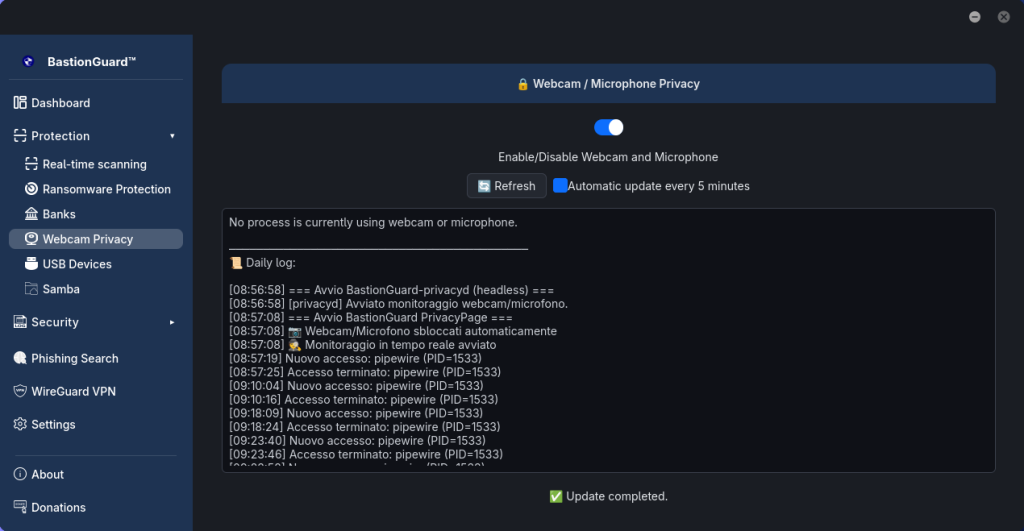Viewport: 1024px width, 531px height.
Task: Click the 09:18:24 Accesso terminato log line
Action: tap(364, 427)
